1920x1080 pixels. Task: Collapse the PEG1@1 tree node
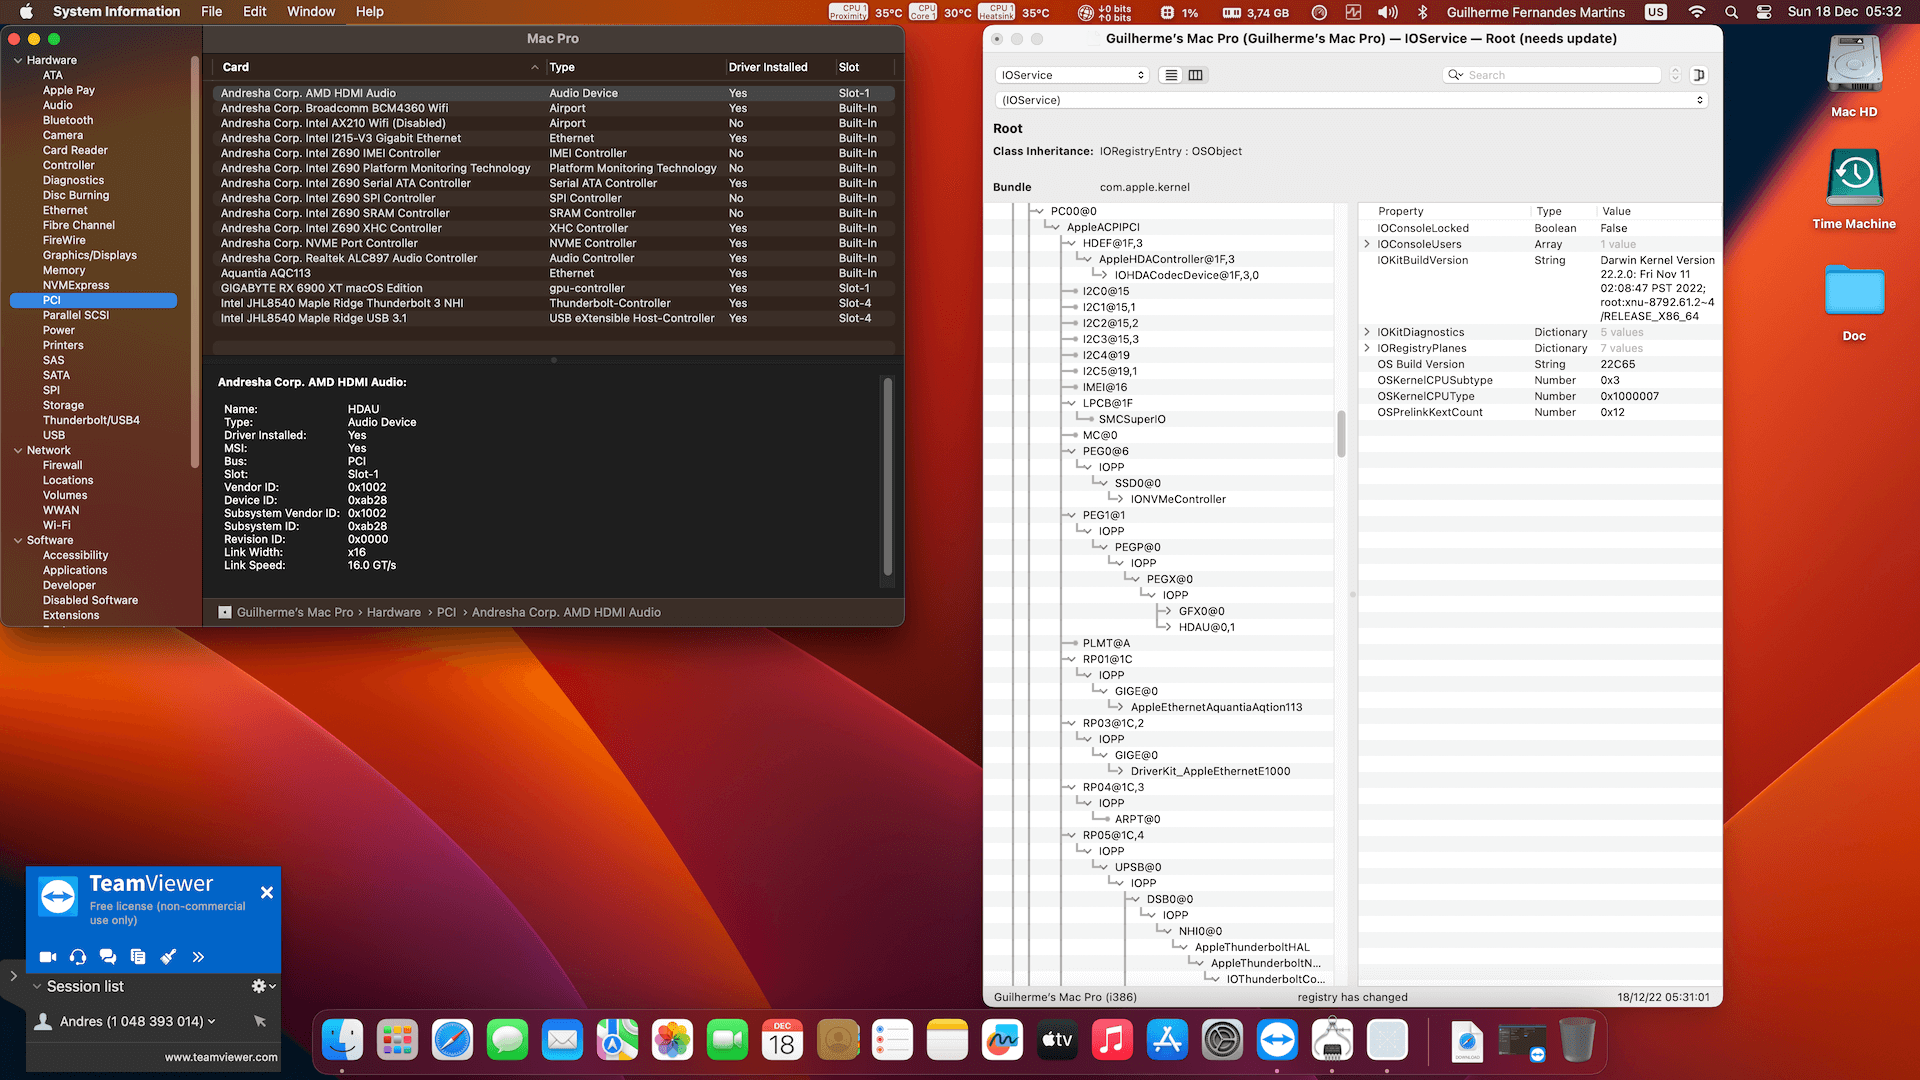[1070, 515]
